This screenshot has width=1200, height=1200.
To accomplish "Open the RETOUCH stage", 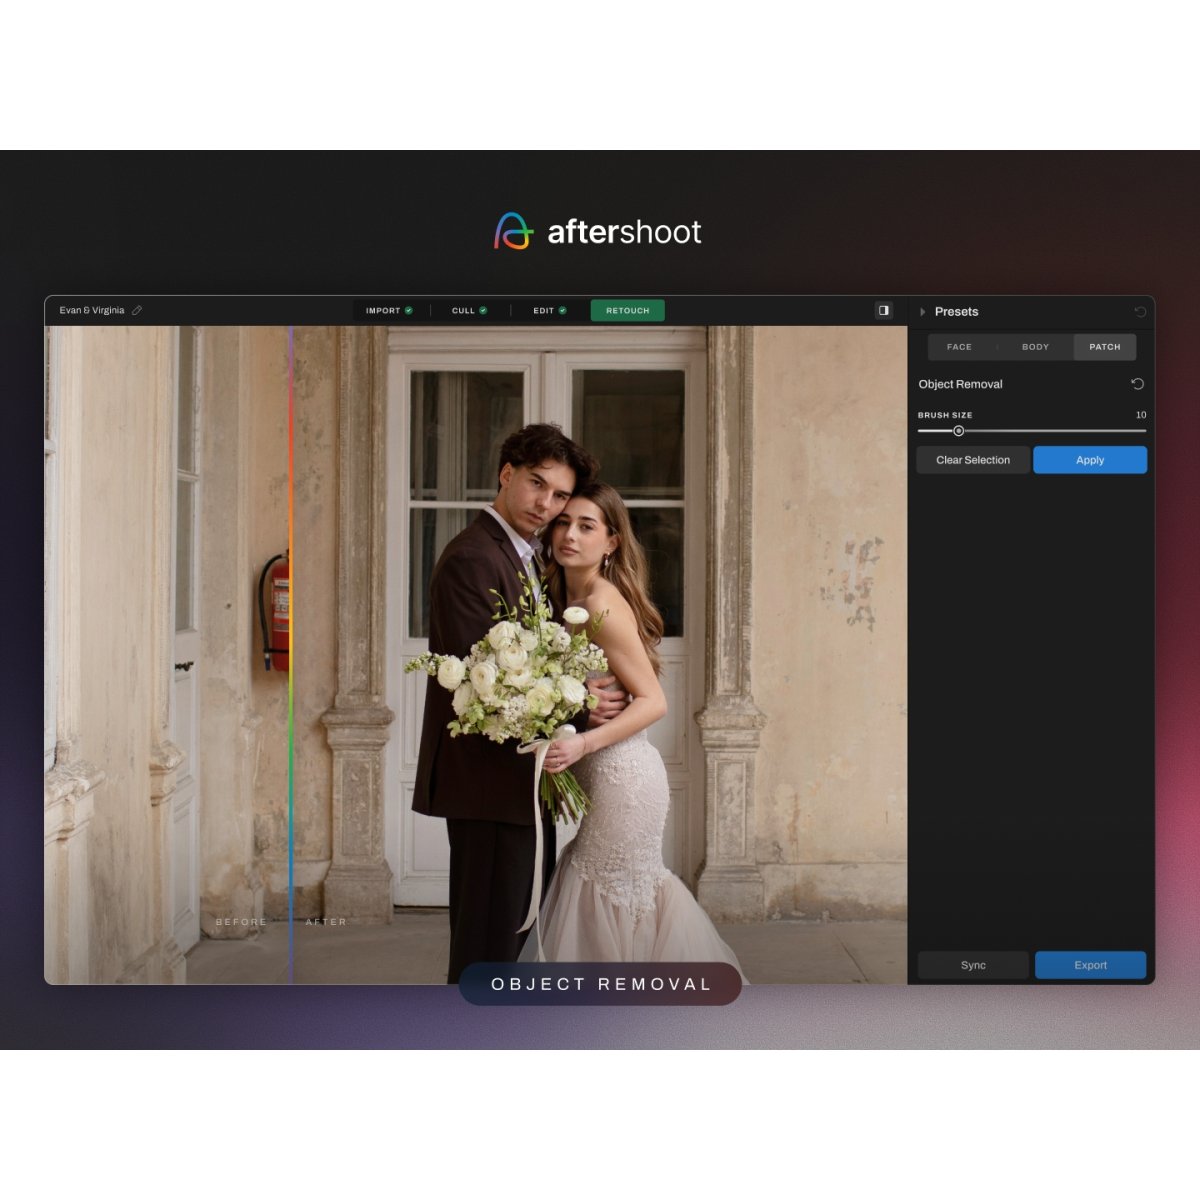I will tap(627, 311).
